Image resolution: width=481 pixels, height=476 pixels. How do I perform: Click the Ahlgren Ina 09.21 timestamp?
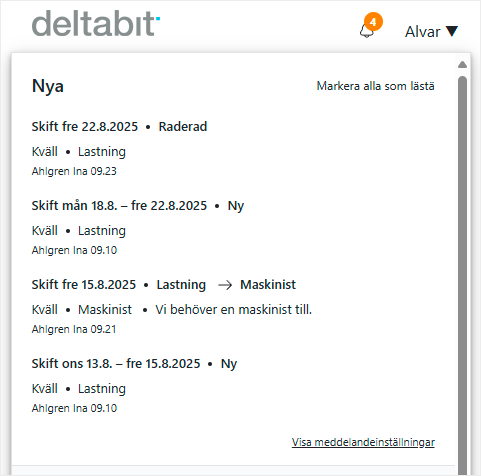tap(74, 329)
